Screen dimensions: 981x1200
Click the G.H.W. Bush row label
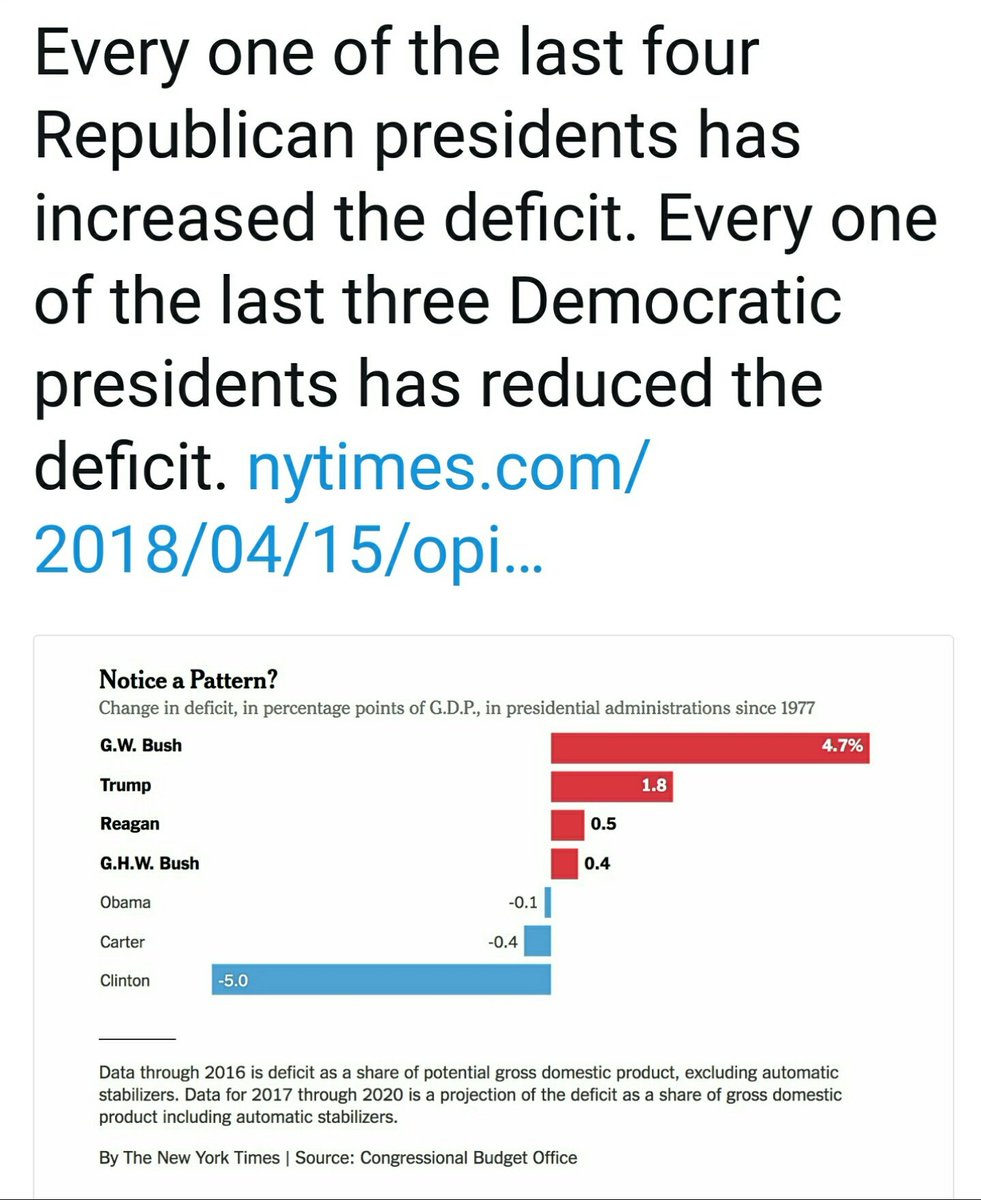(150, 863)
